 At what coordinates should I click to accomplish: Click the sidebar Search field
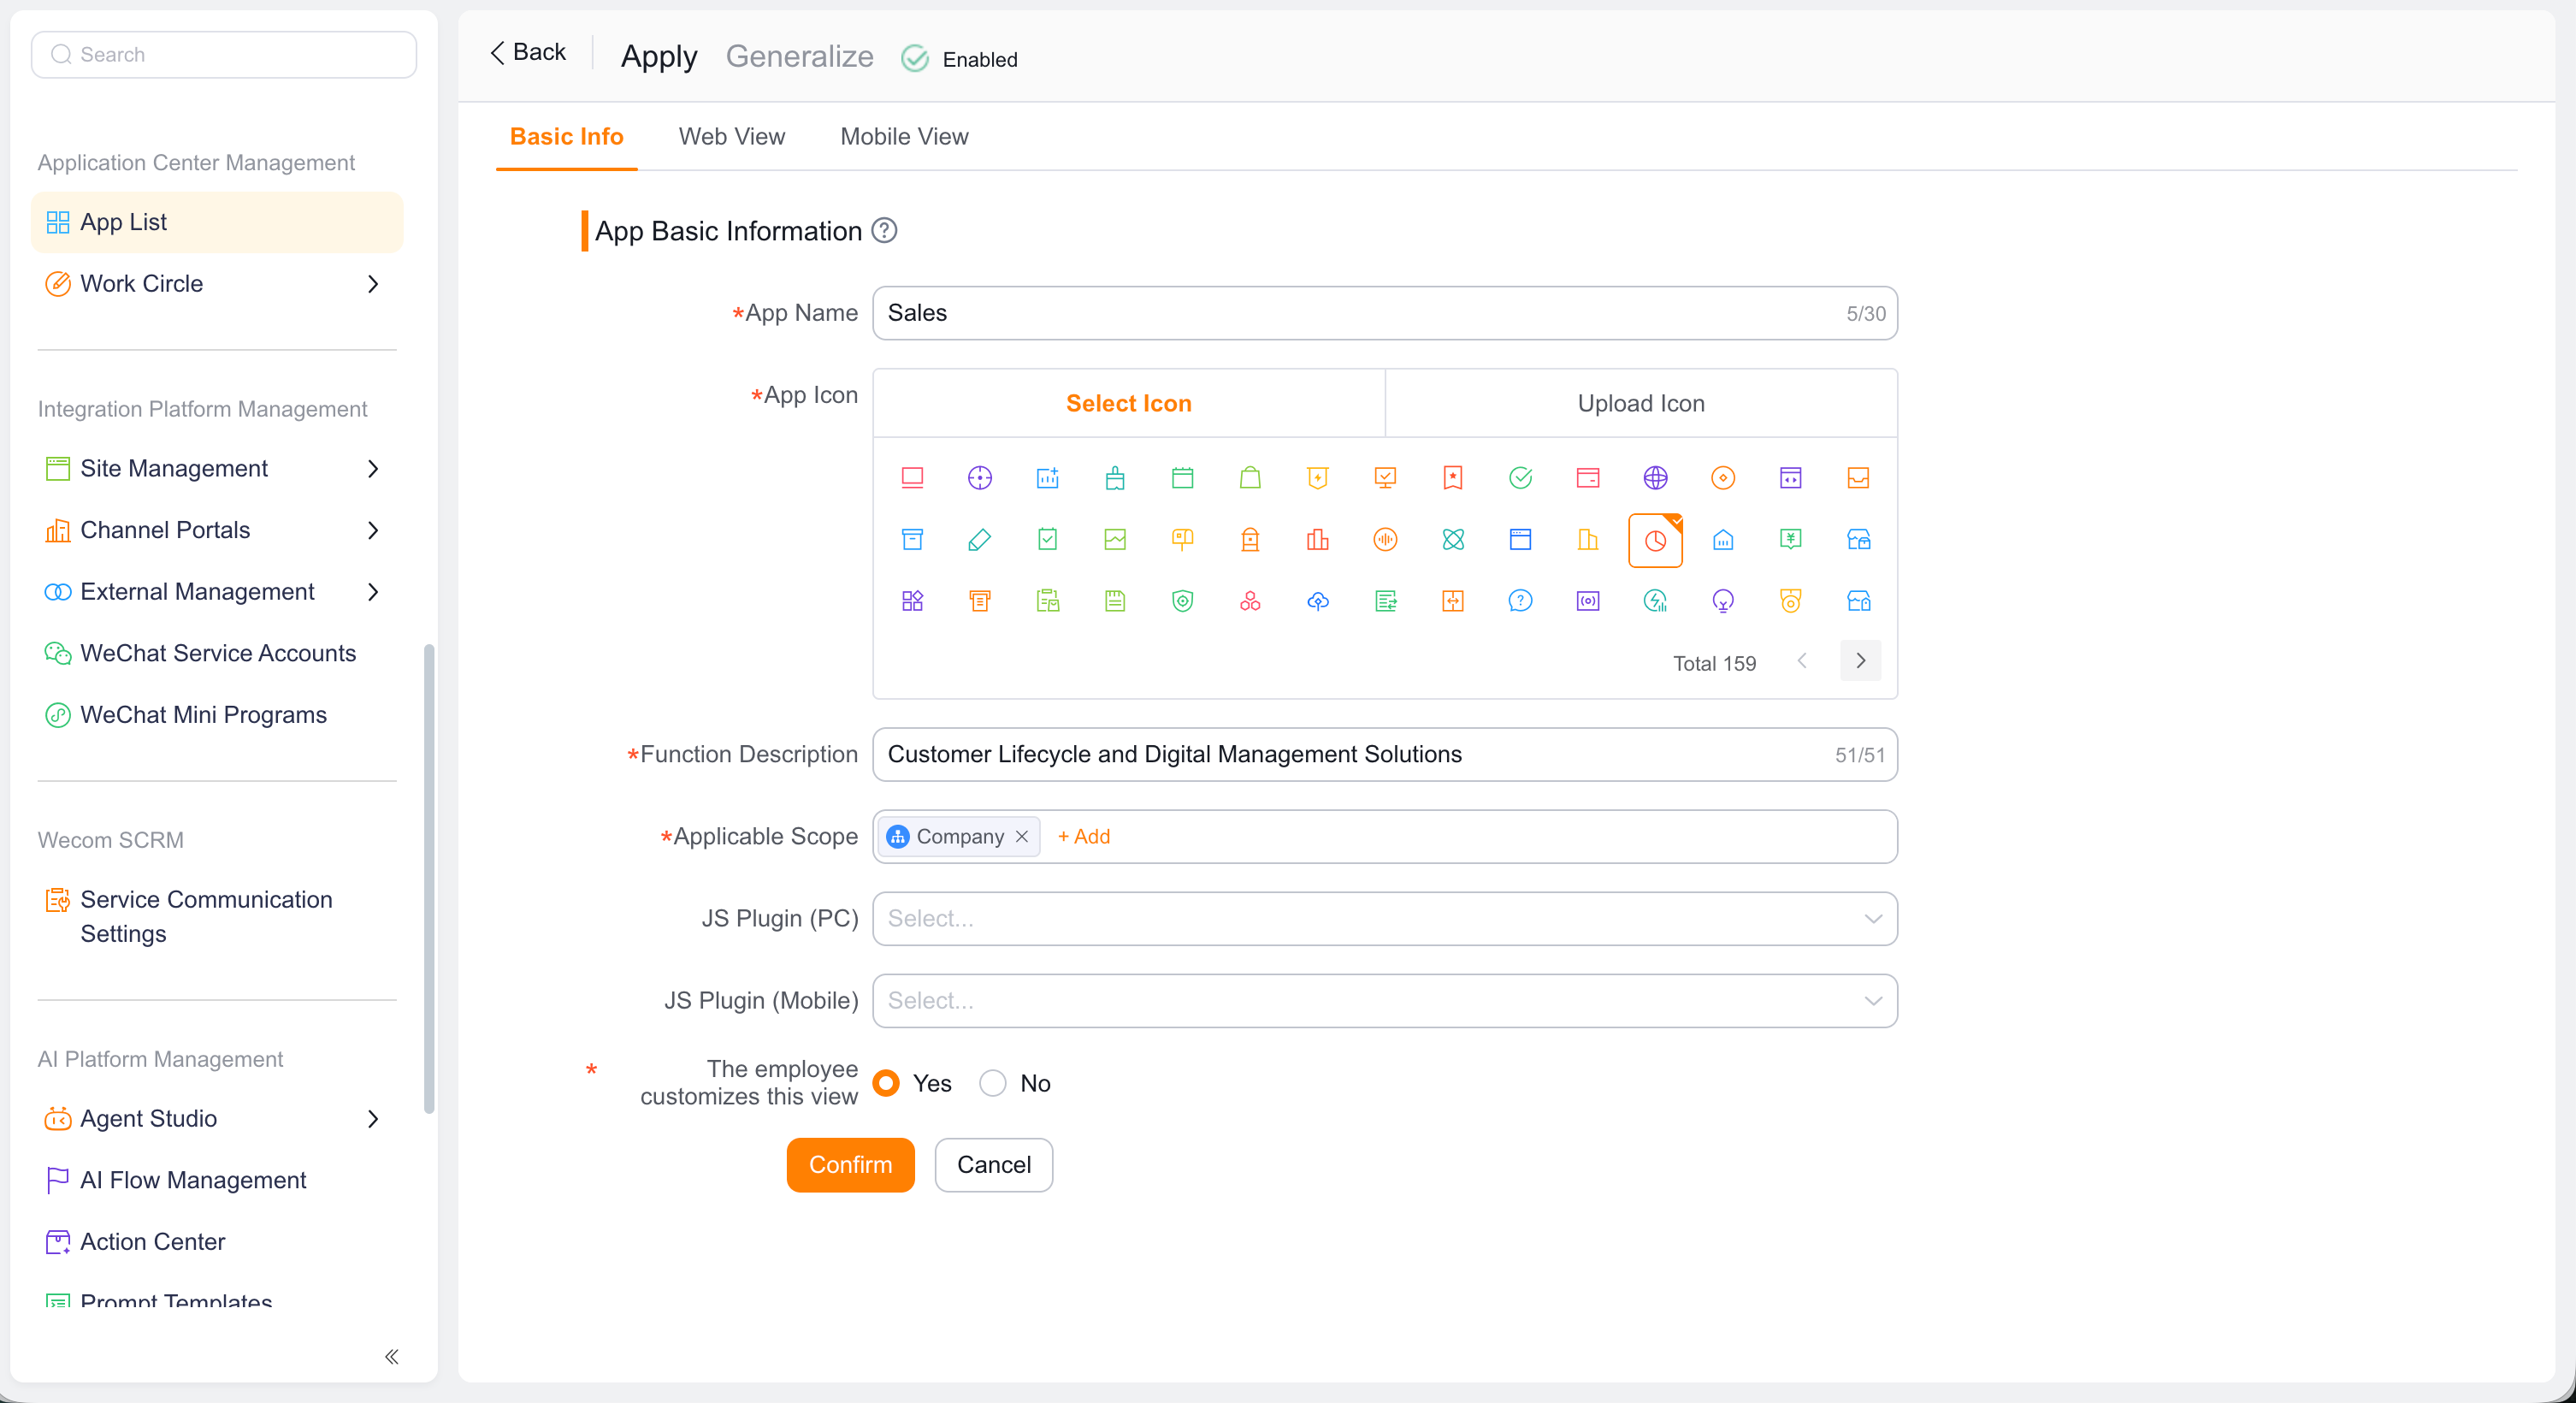pyautogui.click(x=224, y=55)
